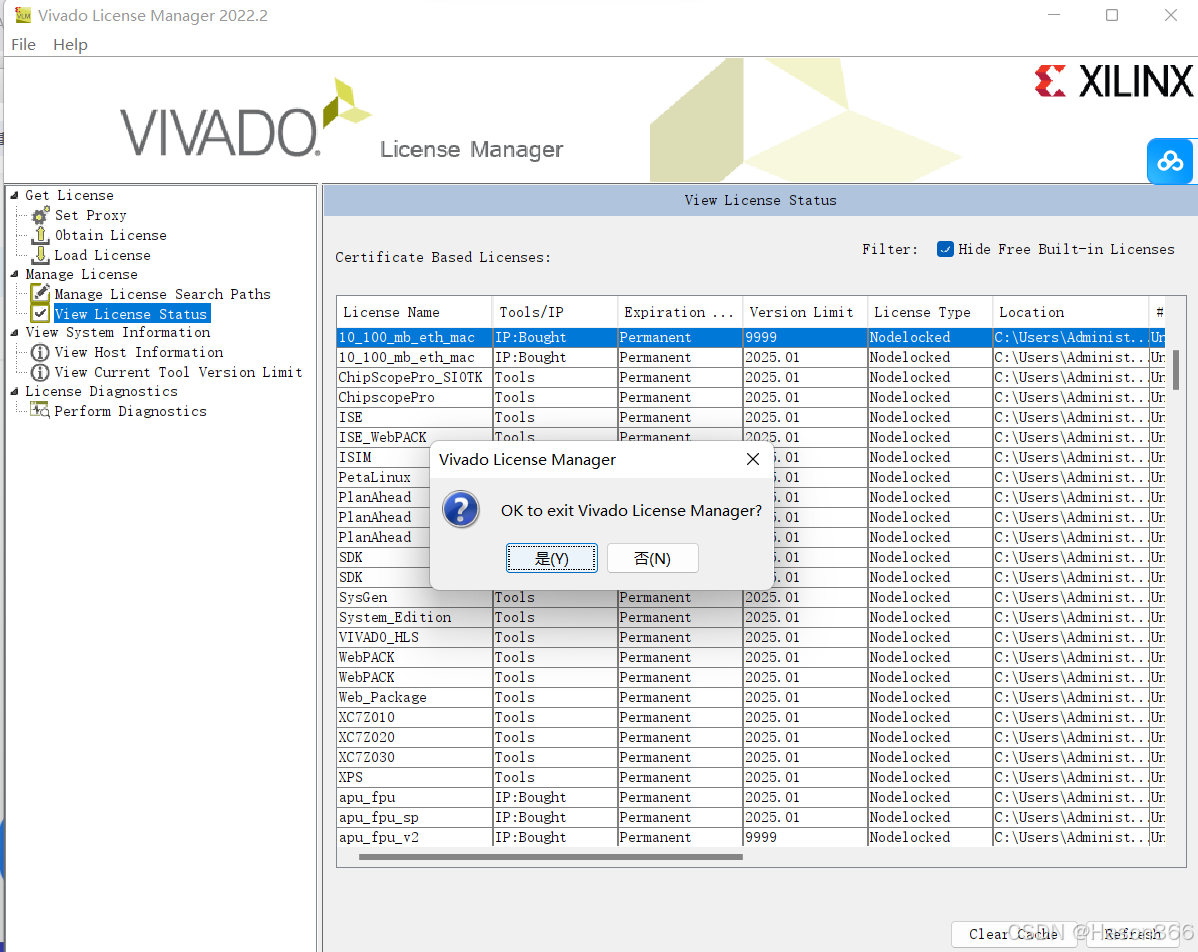Select the XC7Z020 license row
Viewport: 1198px width, 952px height.
pyautogui.click(x=751, y=737)
